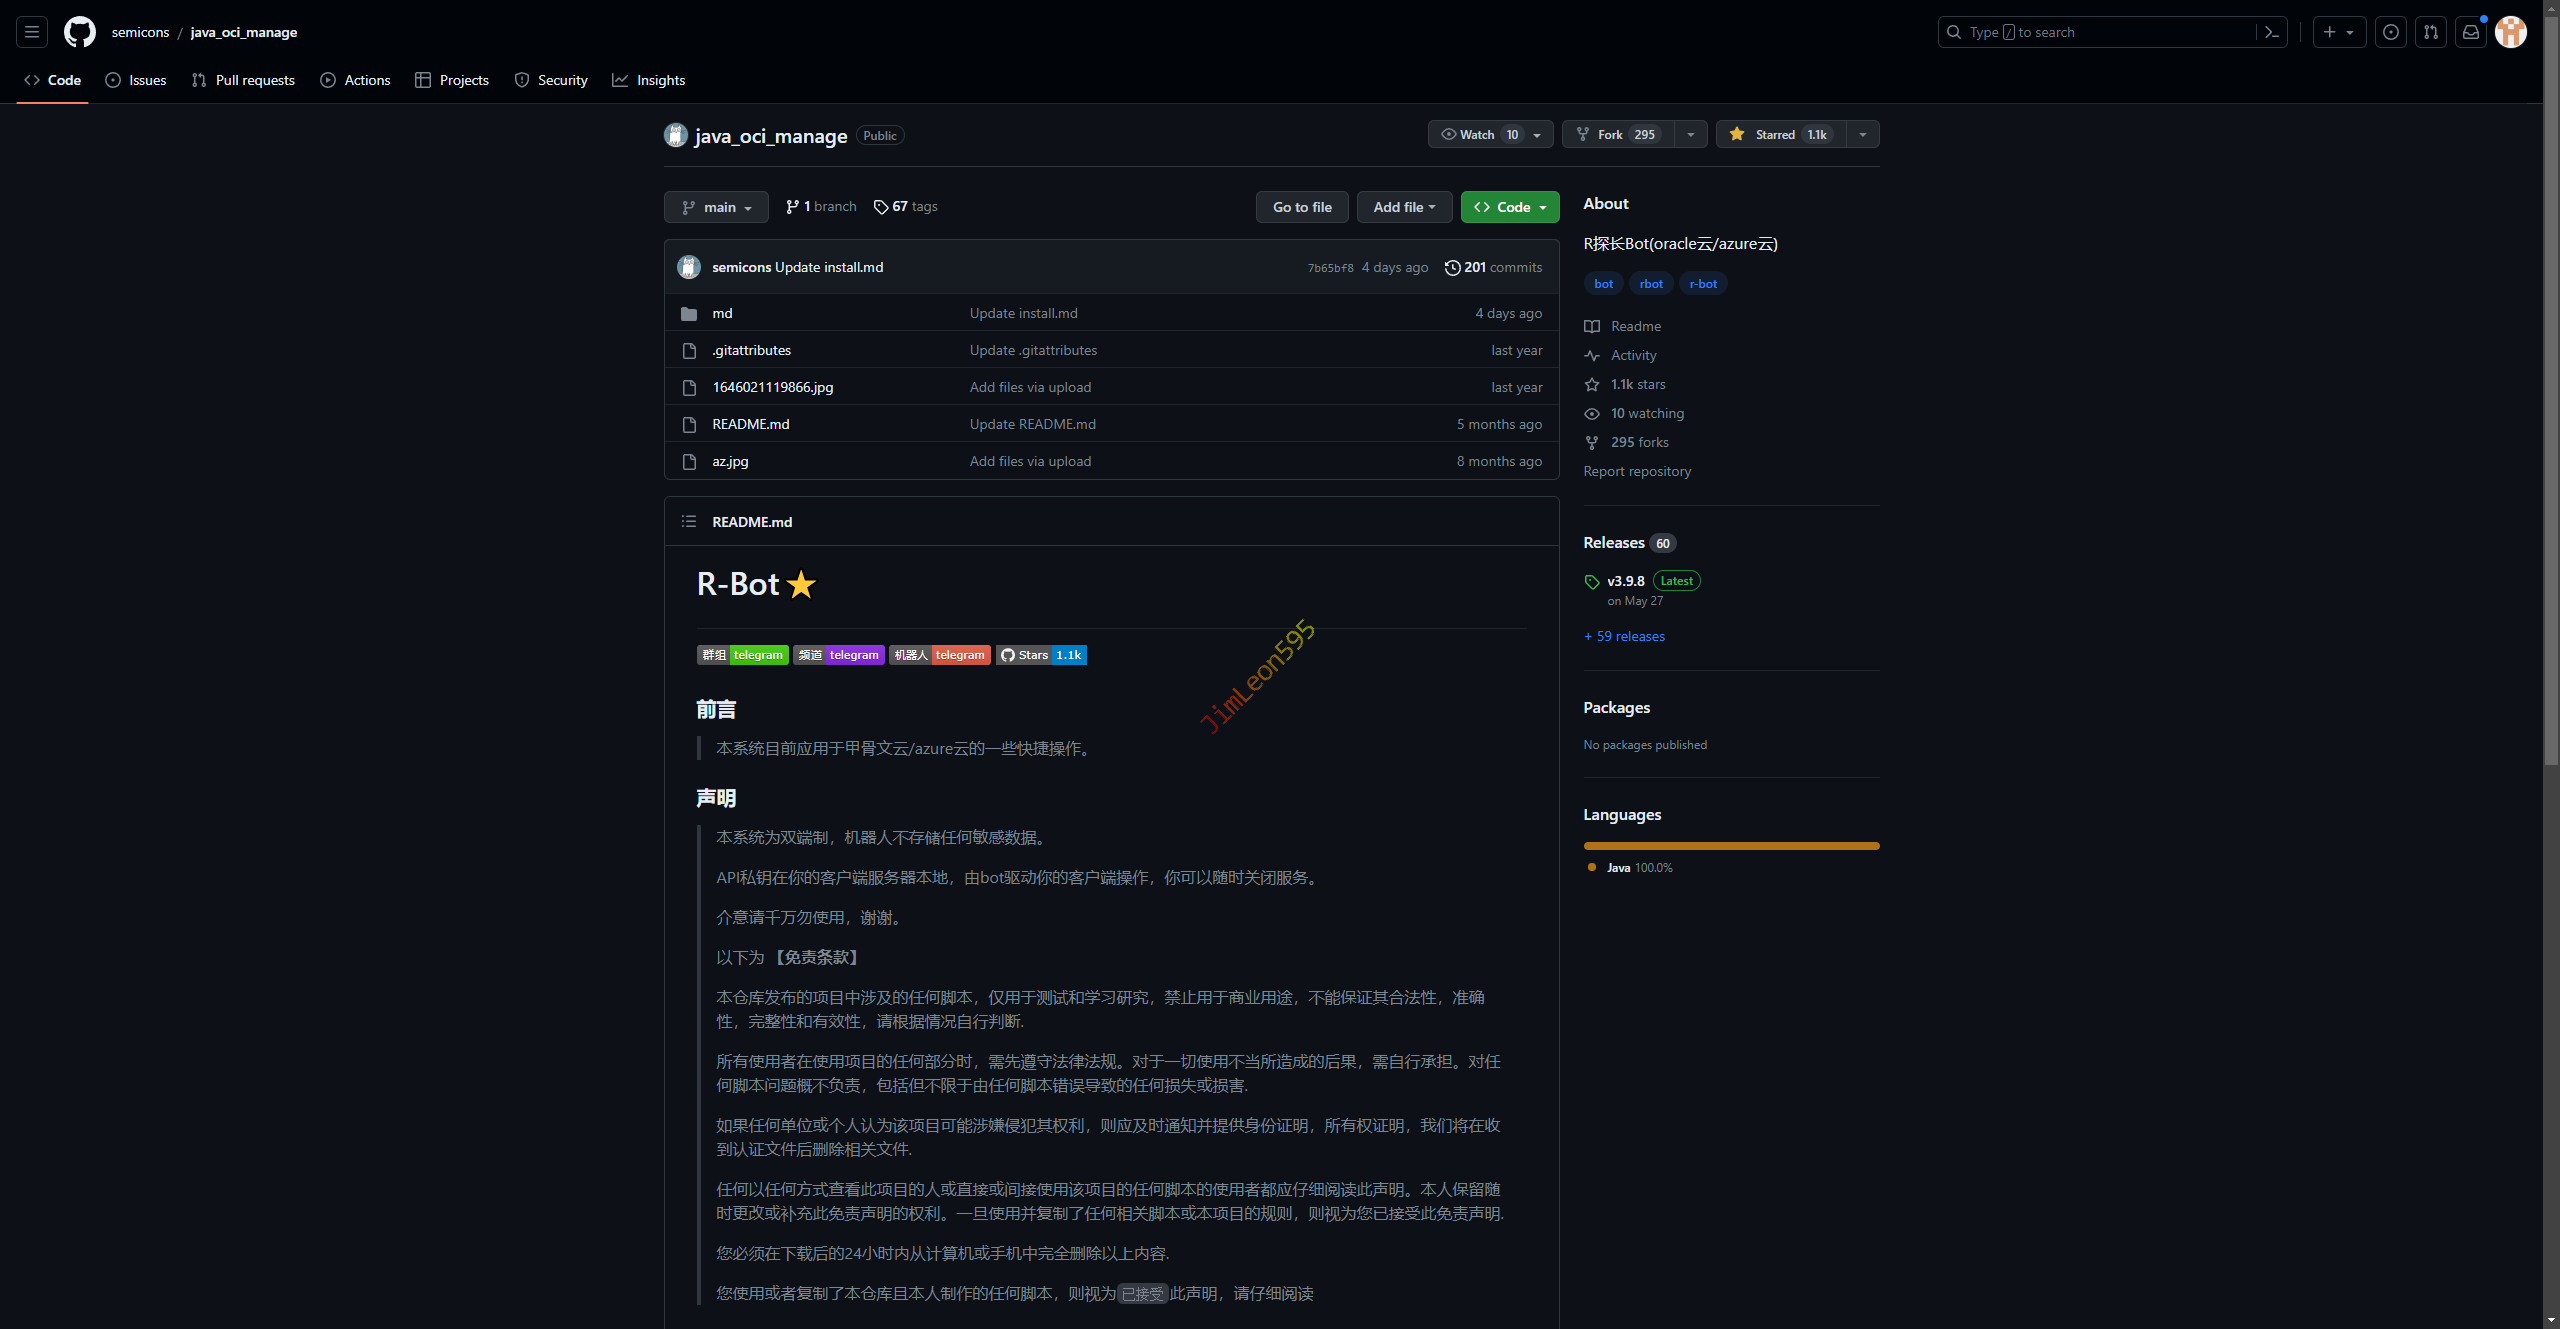Open the hamburger navigation menu
Image resolution: width=2560 pixels, height=1329 pixels.
(32, 32)
